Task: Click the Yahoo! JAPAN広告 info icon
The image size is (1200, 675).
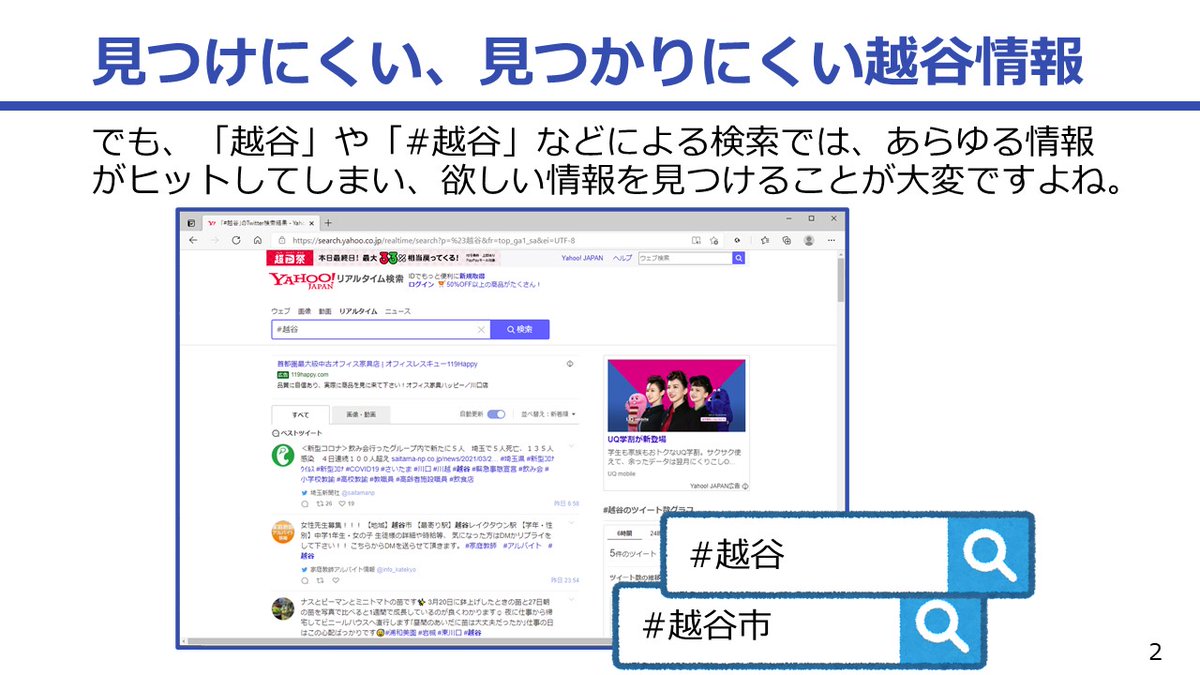Action: (x=743, y=485)
